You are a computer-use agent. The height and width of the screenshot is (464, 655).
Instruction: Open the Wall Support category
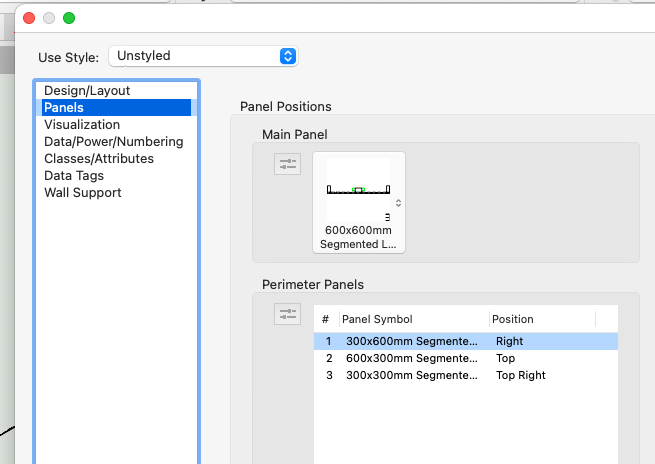click(83, 193)
